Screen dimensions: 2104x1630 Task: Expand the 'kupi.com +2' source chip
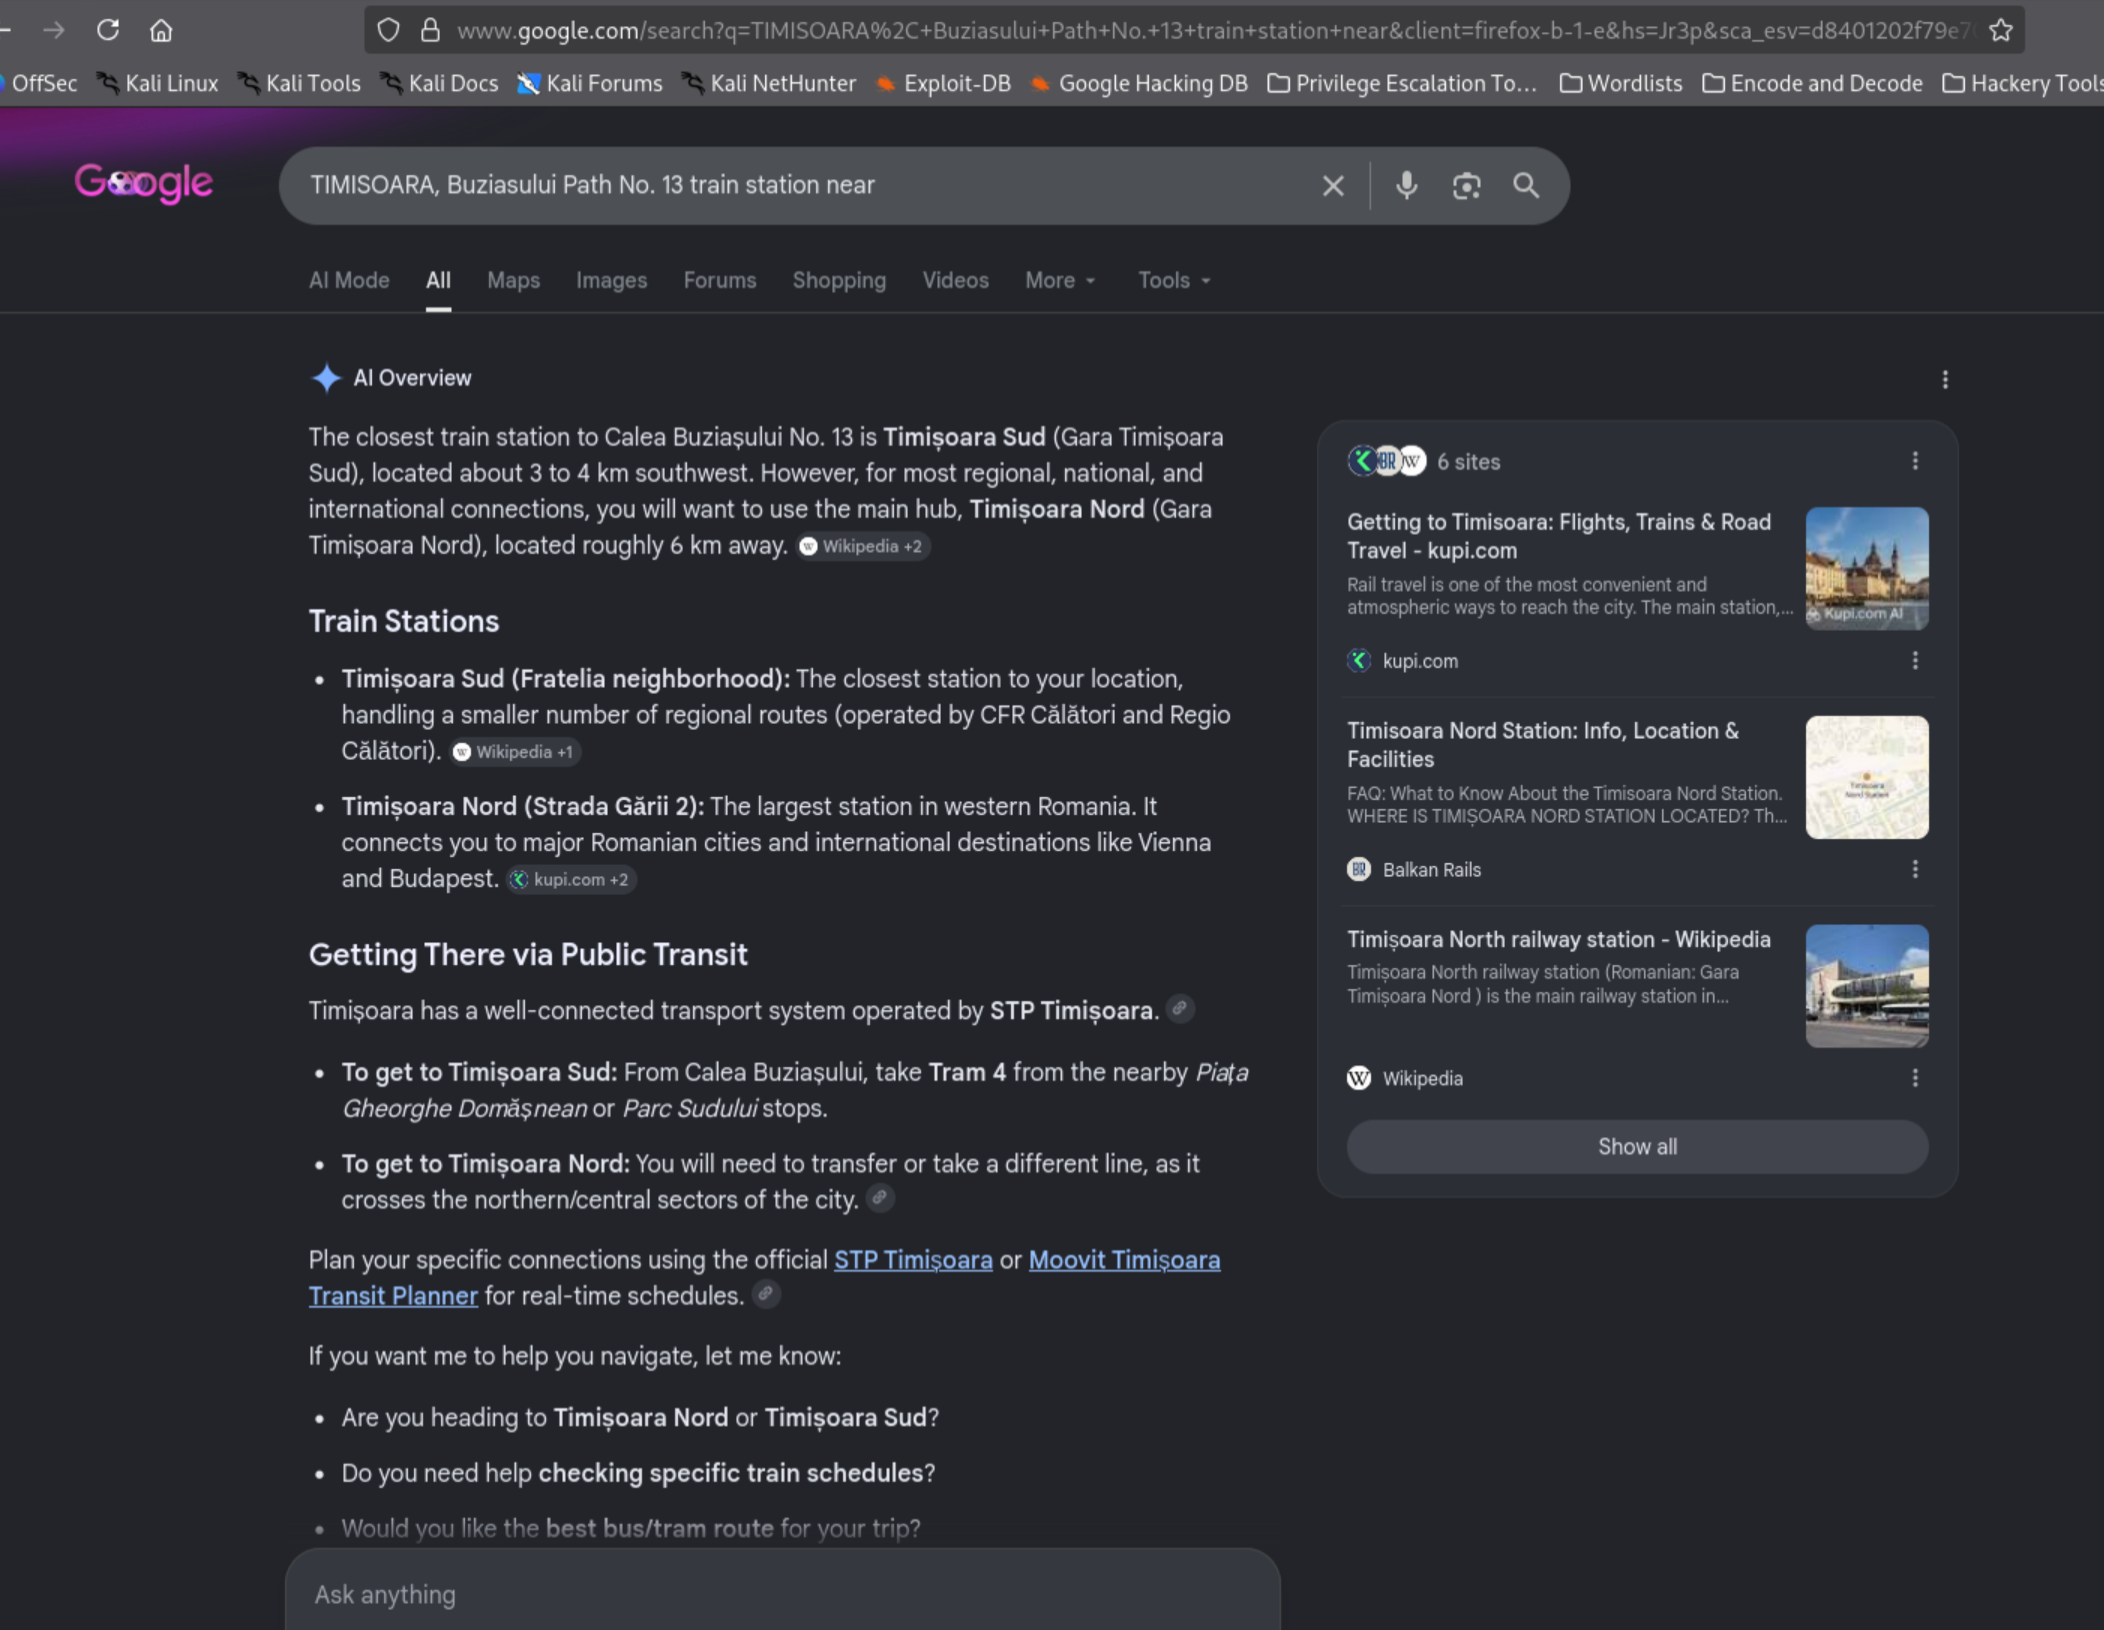click(x=570, y=879)
